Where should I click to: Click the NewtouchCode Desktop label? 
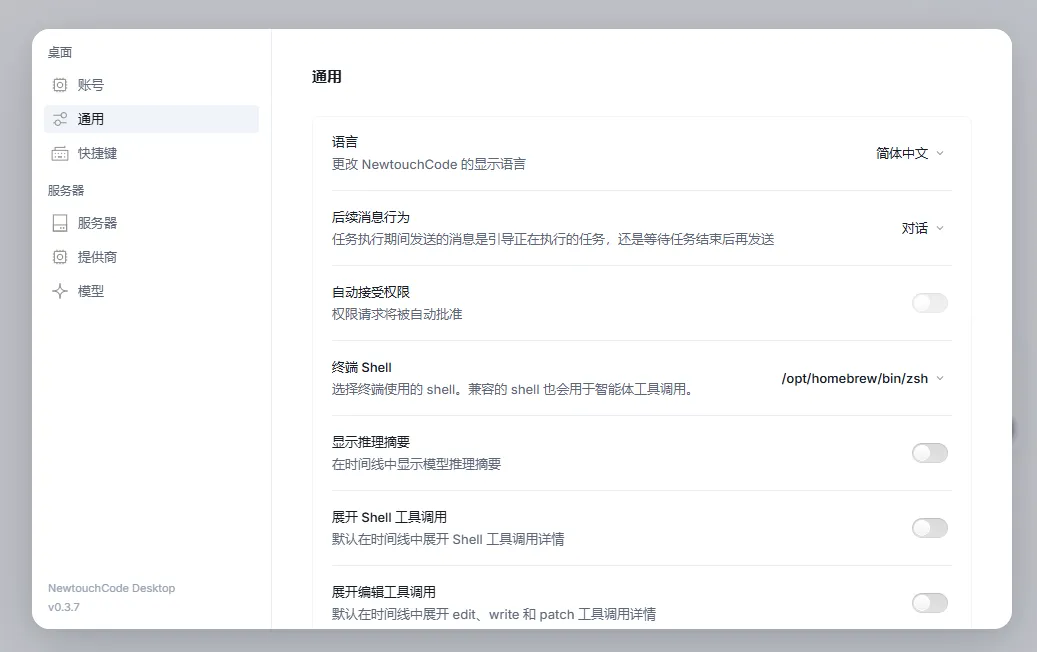(x=112, y=588)
